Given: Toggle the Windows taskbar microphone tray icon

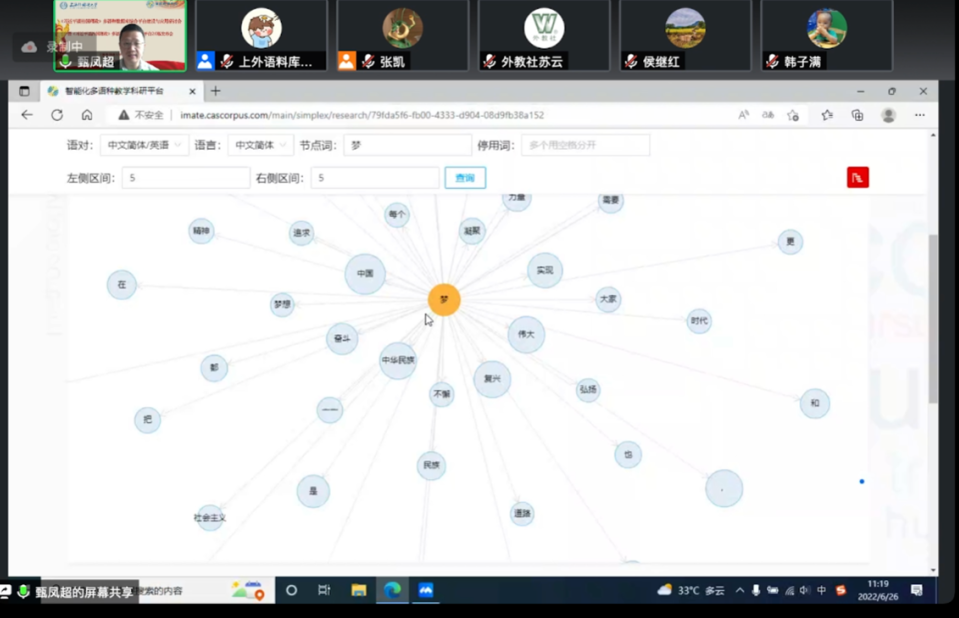Looking at the screenshot, I should click(756, 590).
